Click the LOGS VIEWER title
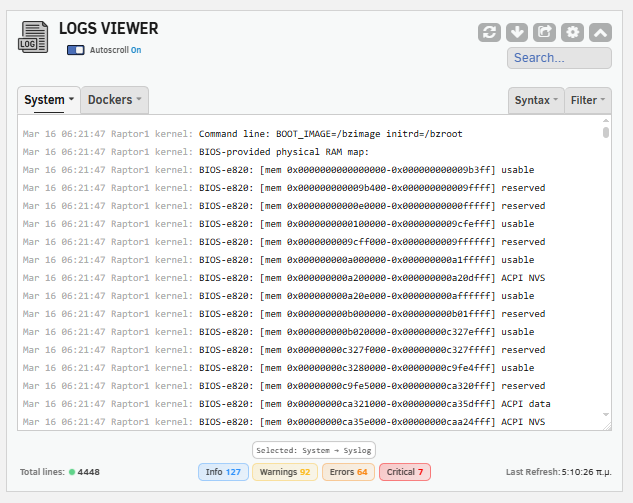The height and width of the screenshot is (503, 633). click(109, 29)
